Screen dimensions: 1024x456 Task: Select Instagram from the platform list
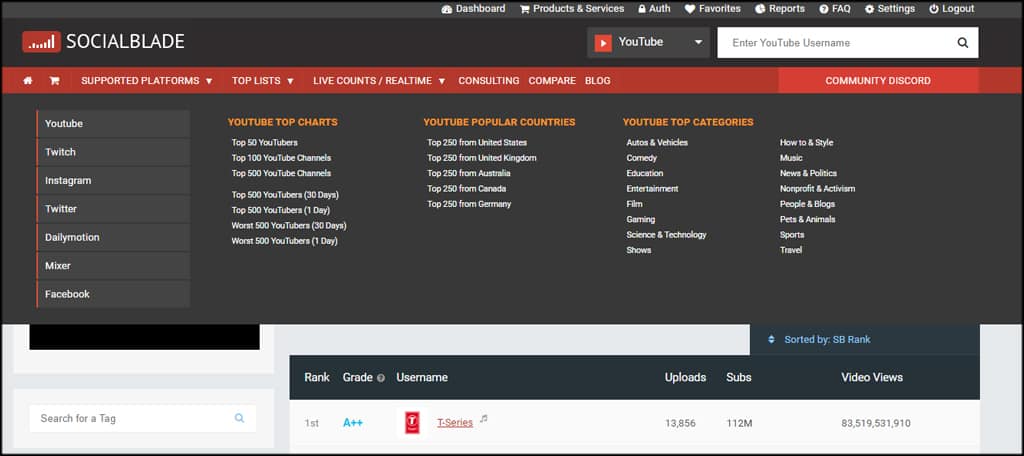[x=68, y=181]
